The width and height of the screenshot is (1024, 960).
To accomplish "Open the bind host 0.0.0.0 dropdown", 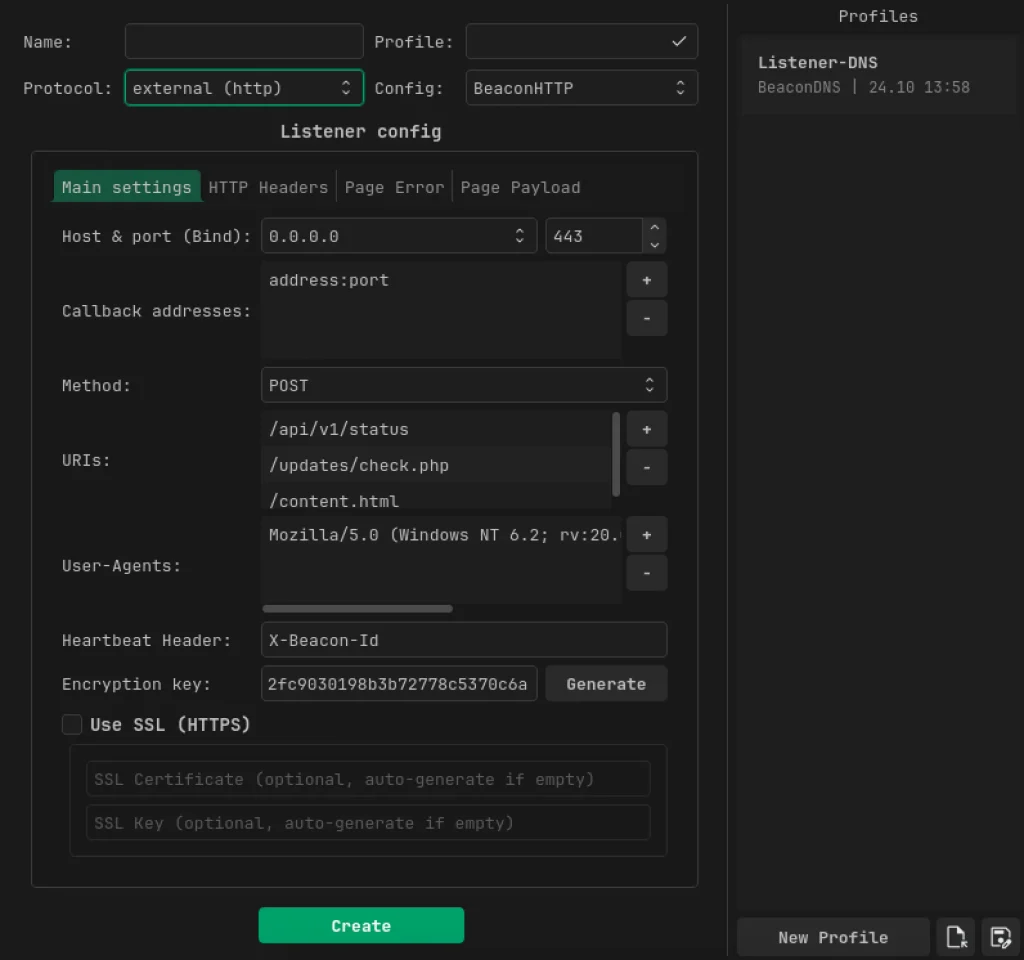I will pyautogui.click(x=398, y=236).
